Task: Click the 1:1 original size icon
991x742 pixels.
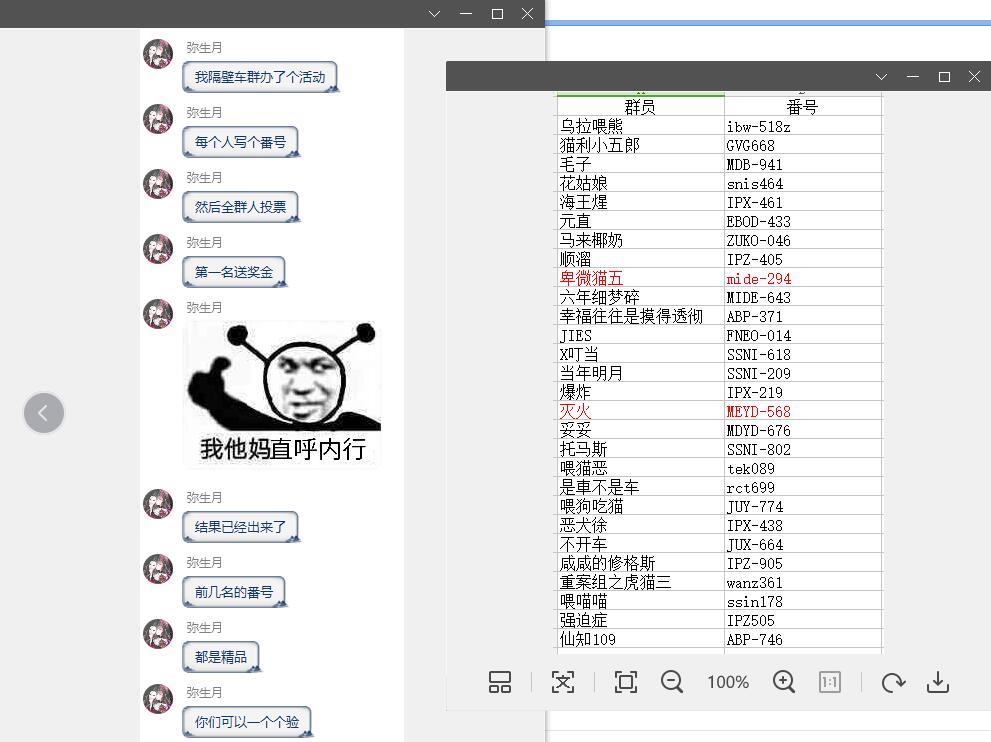Action: pos(830,682)
